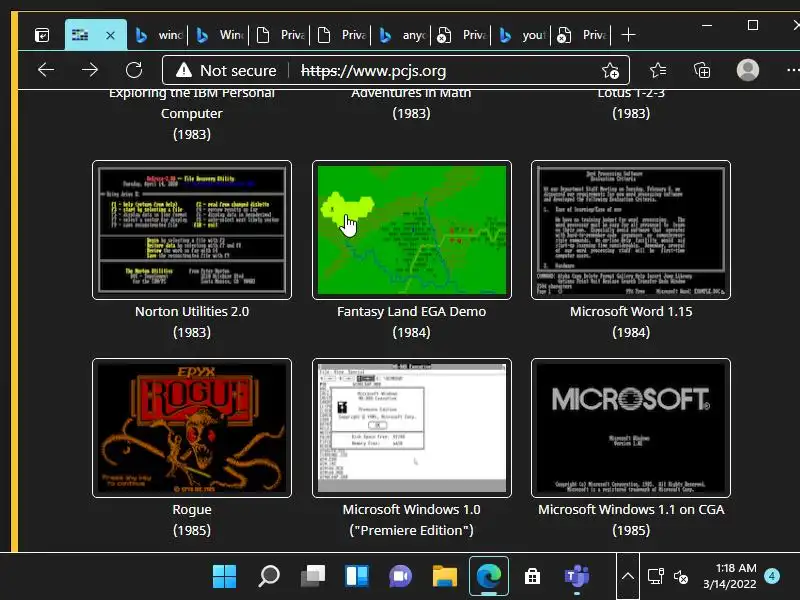Viewport: 800px width, 600px height.
Task: Click the 'Microsoft Word 1.15' title link
Action: [631, 311]
